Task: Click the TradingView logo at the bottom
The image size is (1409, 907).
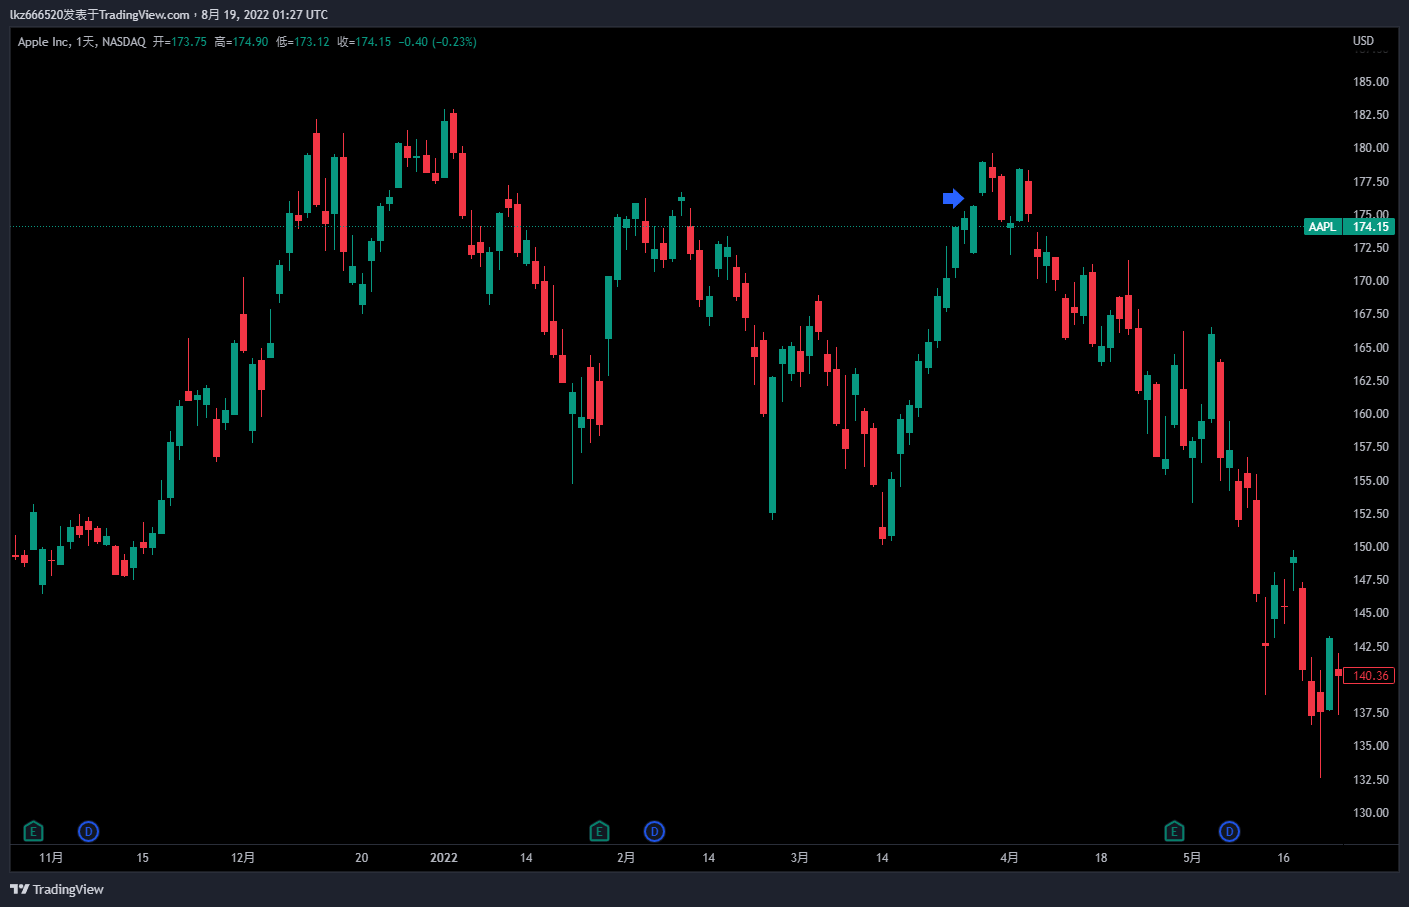Action: click(x=57, y=889)
